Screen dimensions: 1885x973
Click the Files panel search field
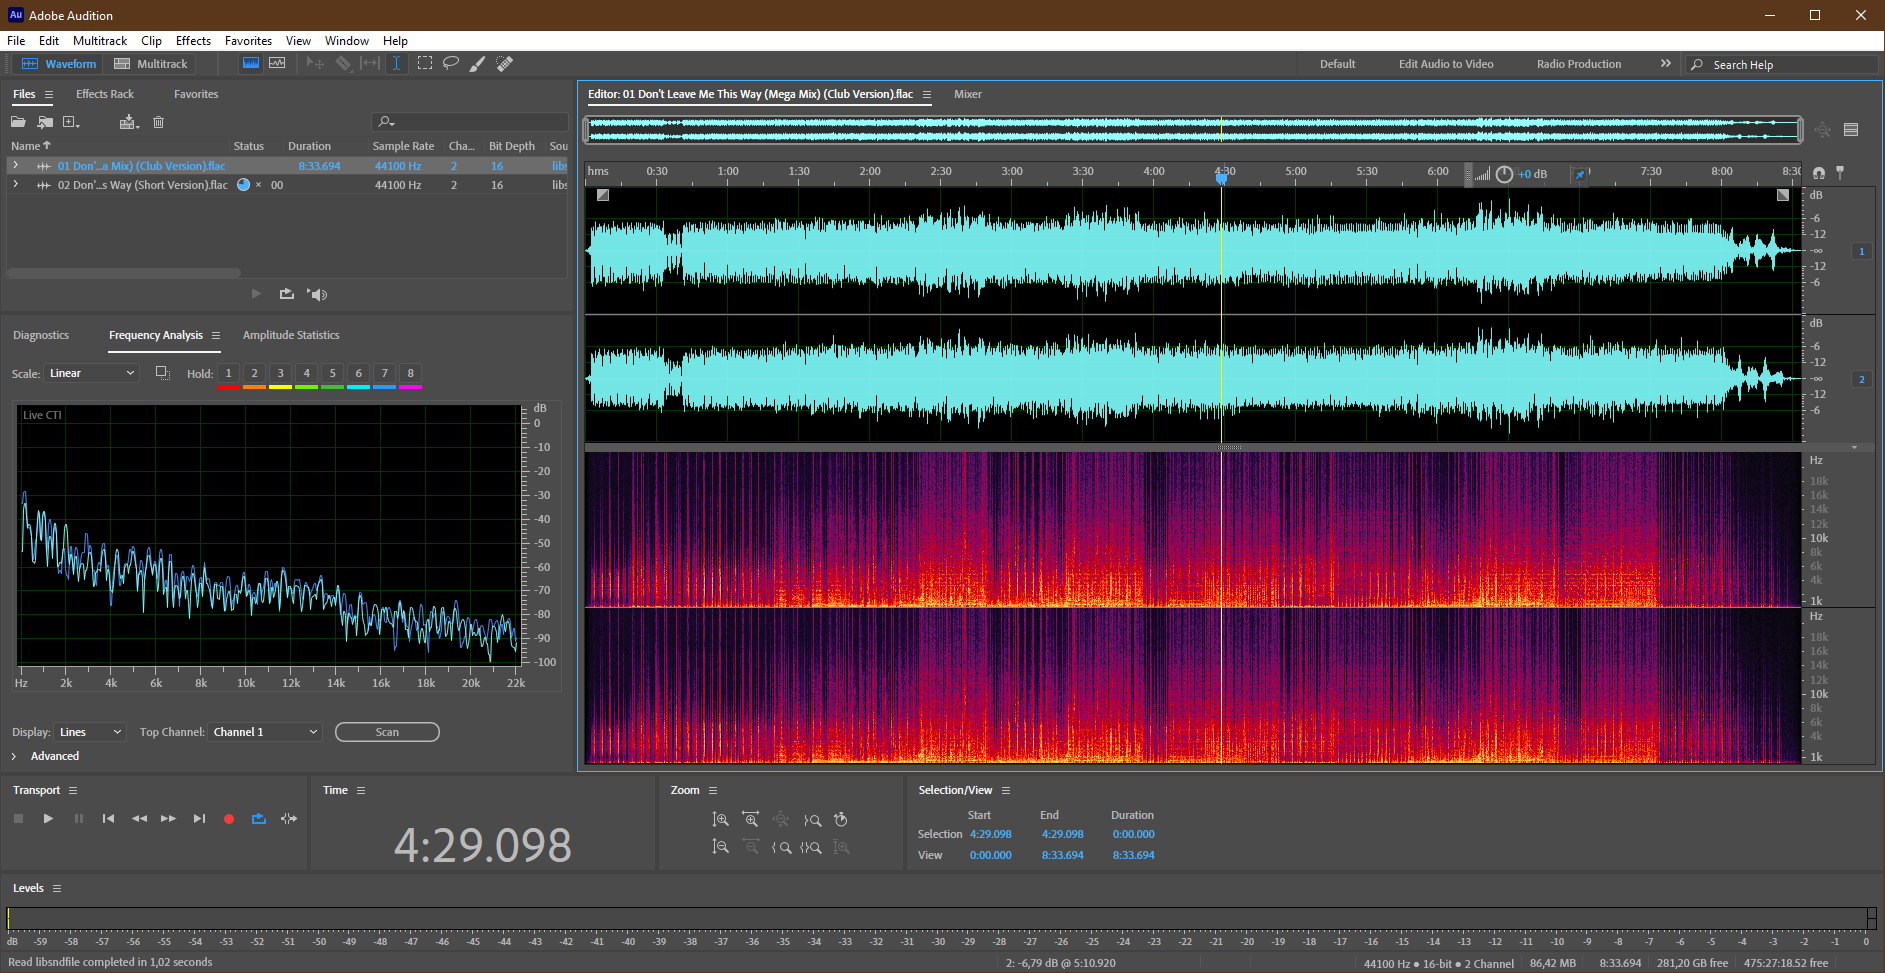(x=470, y=122)
